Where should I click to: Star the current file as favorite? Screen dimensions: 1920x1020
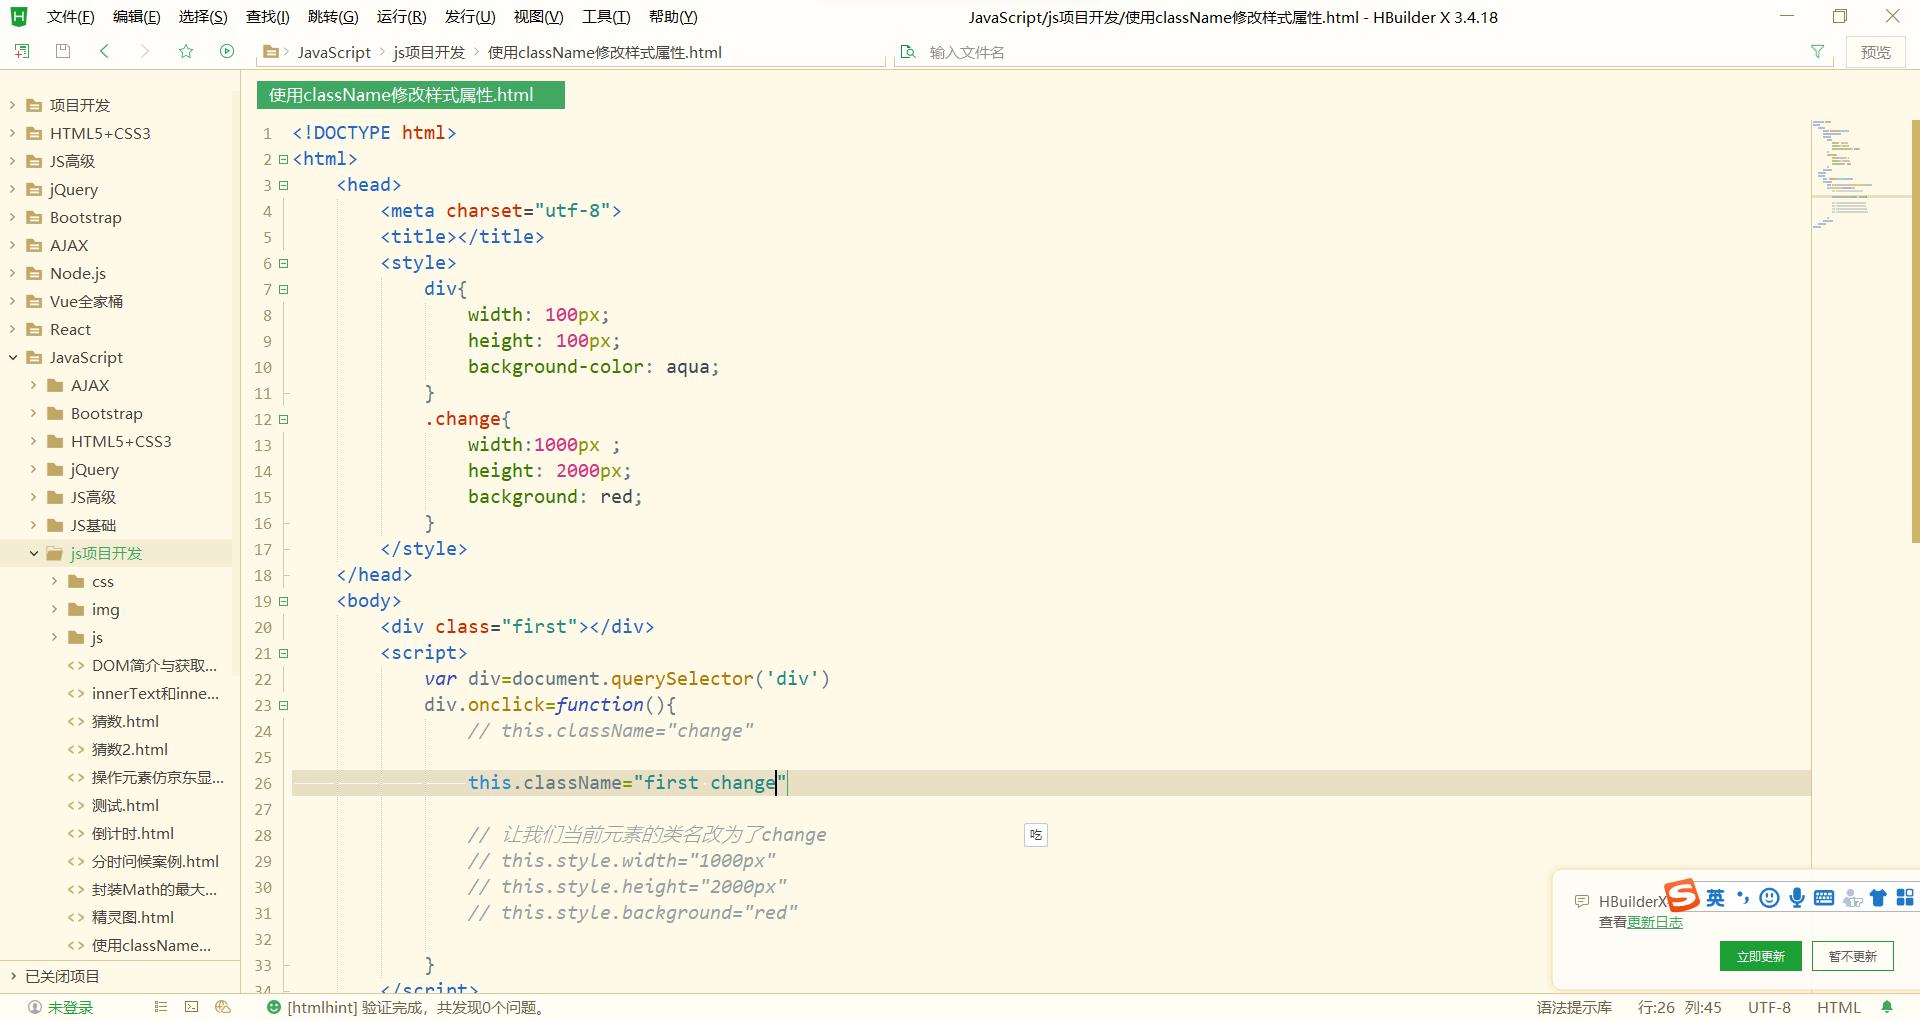point(186,51)
